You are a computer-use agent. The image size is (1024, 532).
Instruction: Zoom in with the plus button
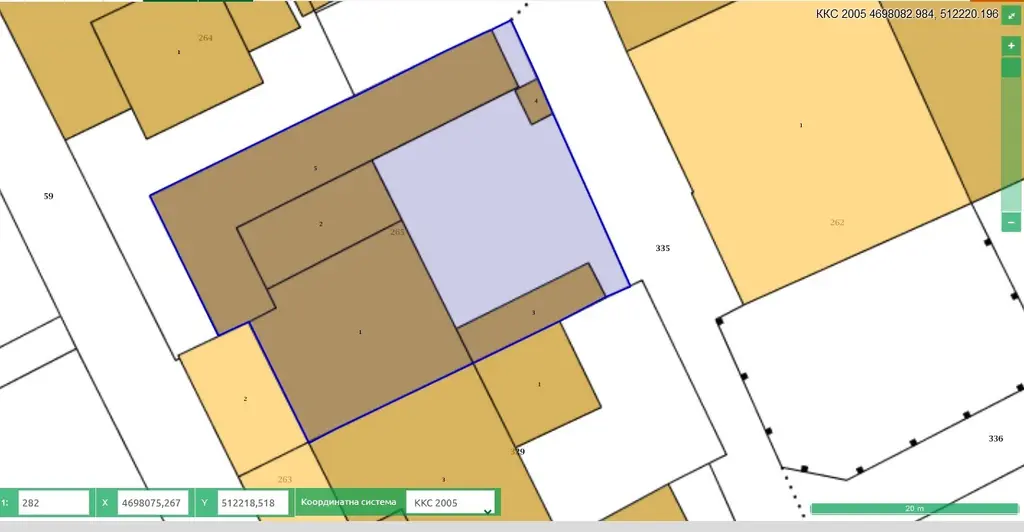pyautogui.click(x=1011, y=46)
